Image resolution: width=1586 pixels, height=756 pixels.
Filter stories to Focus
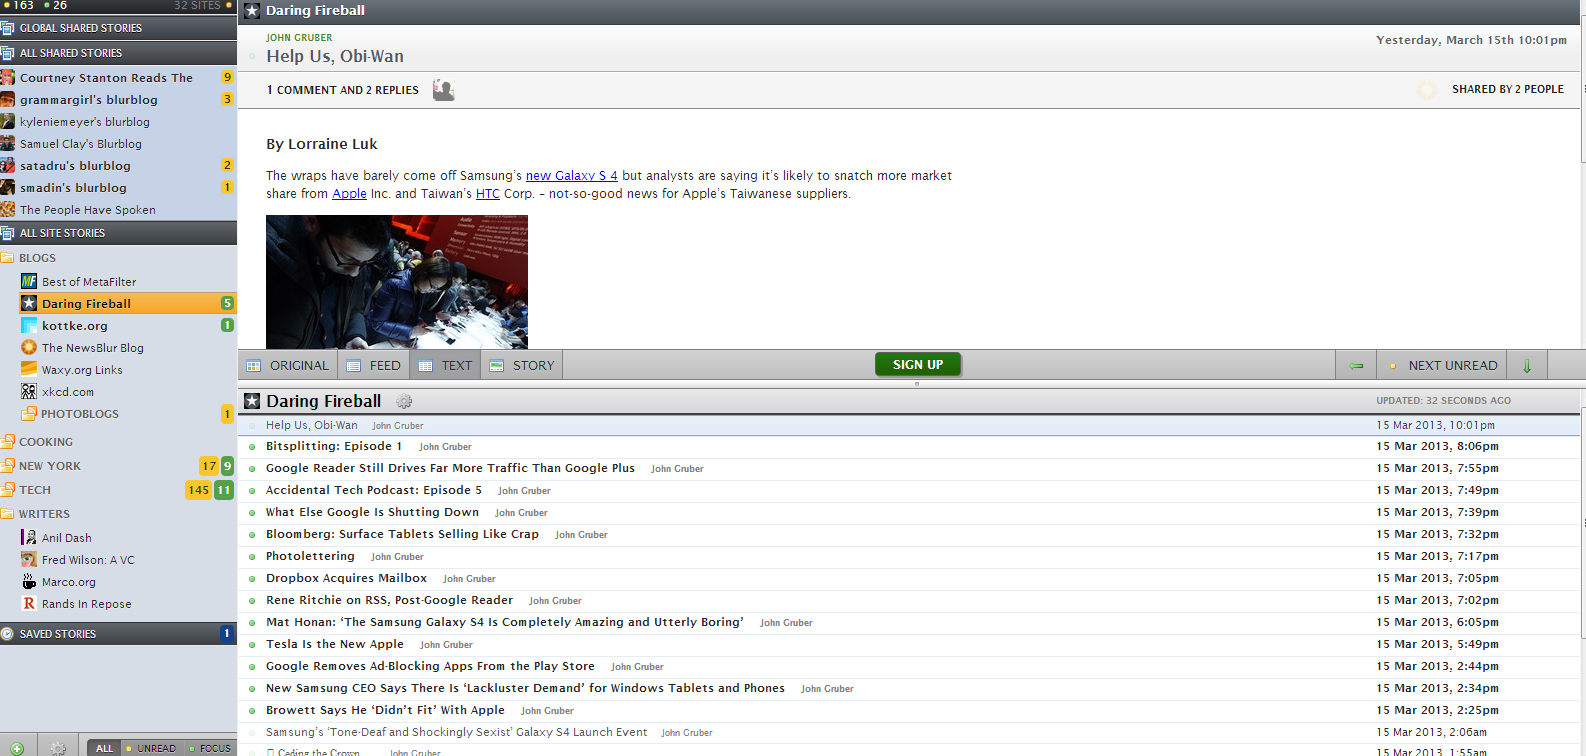point(209,748)
